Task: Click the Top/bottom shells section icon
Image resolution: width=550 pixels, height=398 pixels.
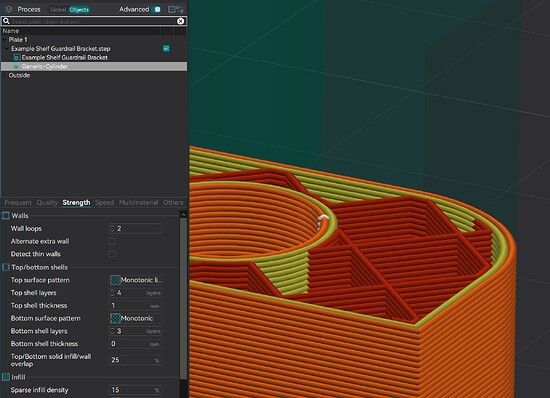Action: 6,267
